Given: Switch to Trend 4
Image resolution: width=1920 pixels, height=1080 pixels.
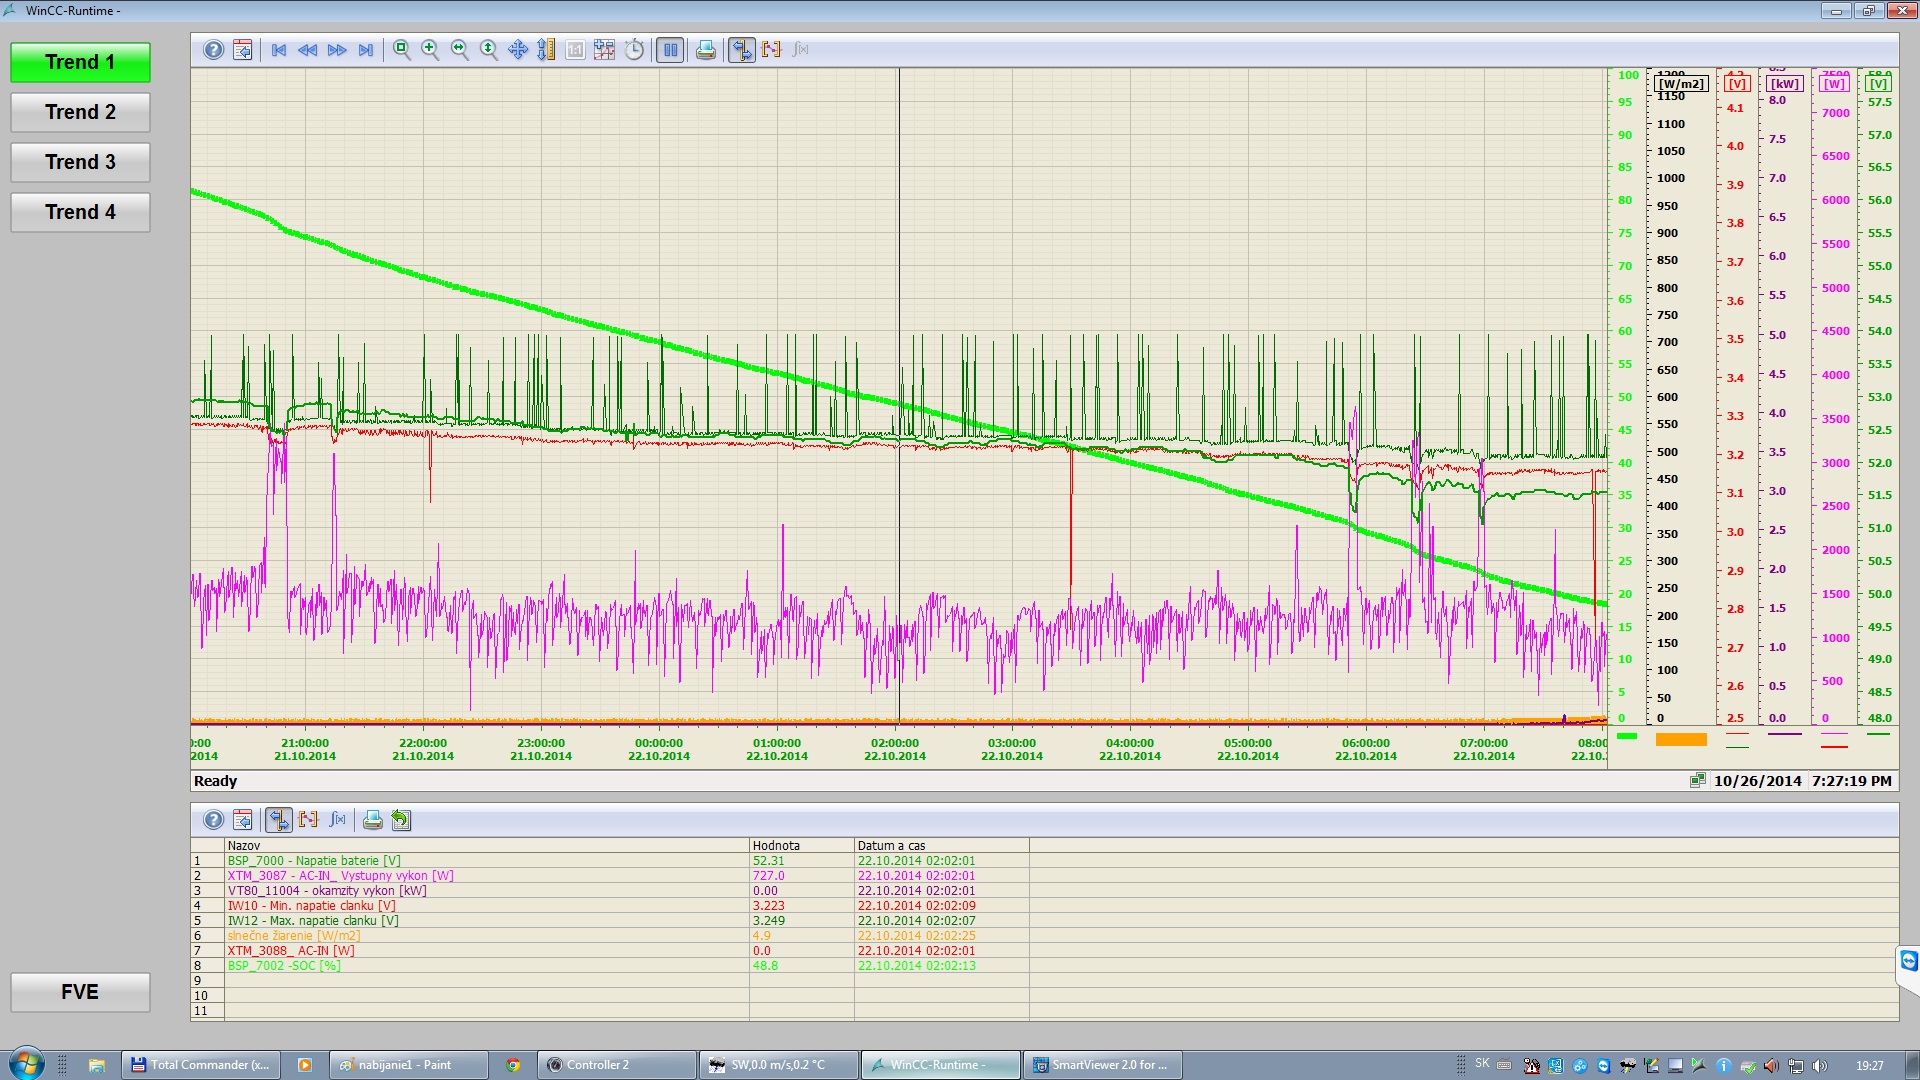Looking at the screenshot, I should click(80, 212).
